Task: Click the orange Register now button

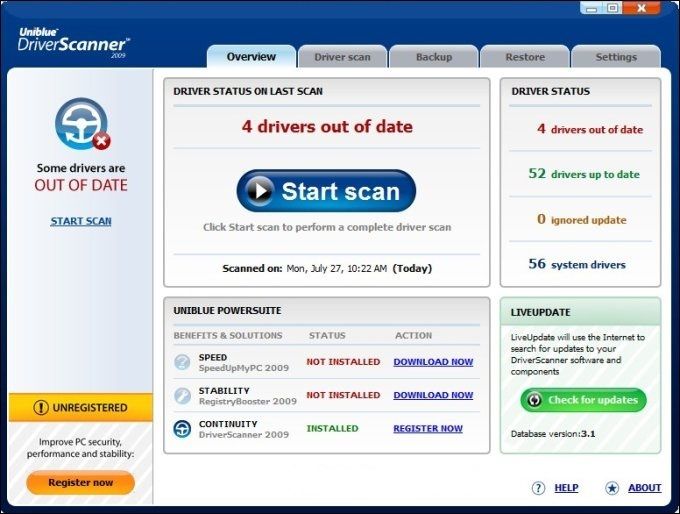Action: [81, 482]
